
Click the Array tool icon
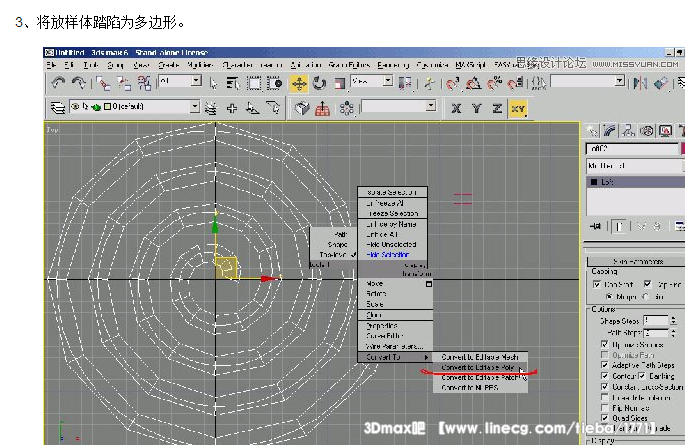[x=346, y=108]
